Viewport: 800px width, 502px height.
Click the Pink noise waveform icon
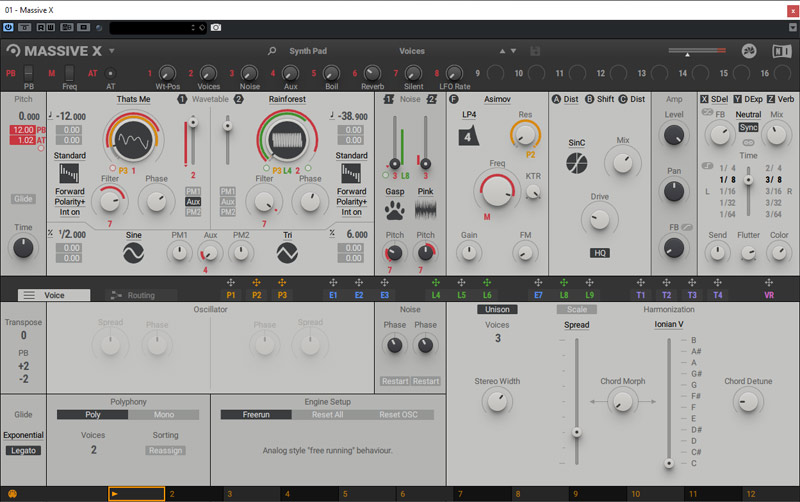coord(426,209)
